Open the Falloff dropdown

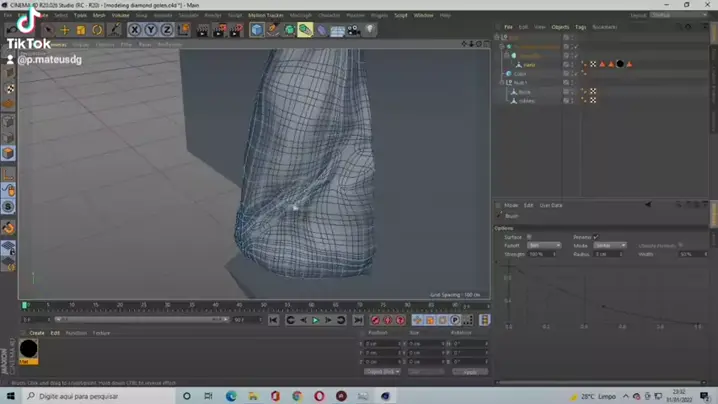[544, 245]
